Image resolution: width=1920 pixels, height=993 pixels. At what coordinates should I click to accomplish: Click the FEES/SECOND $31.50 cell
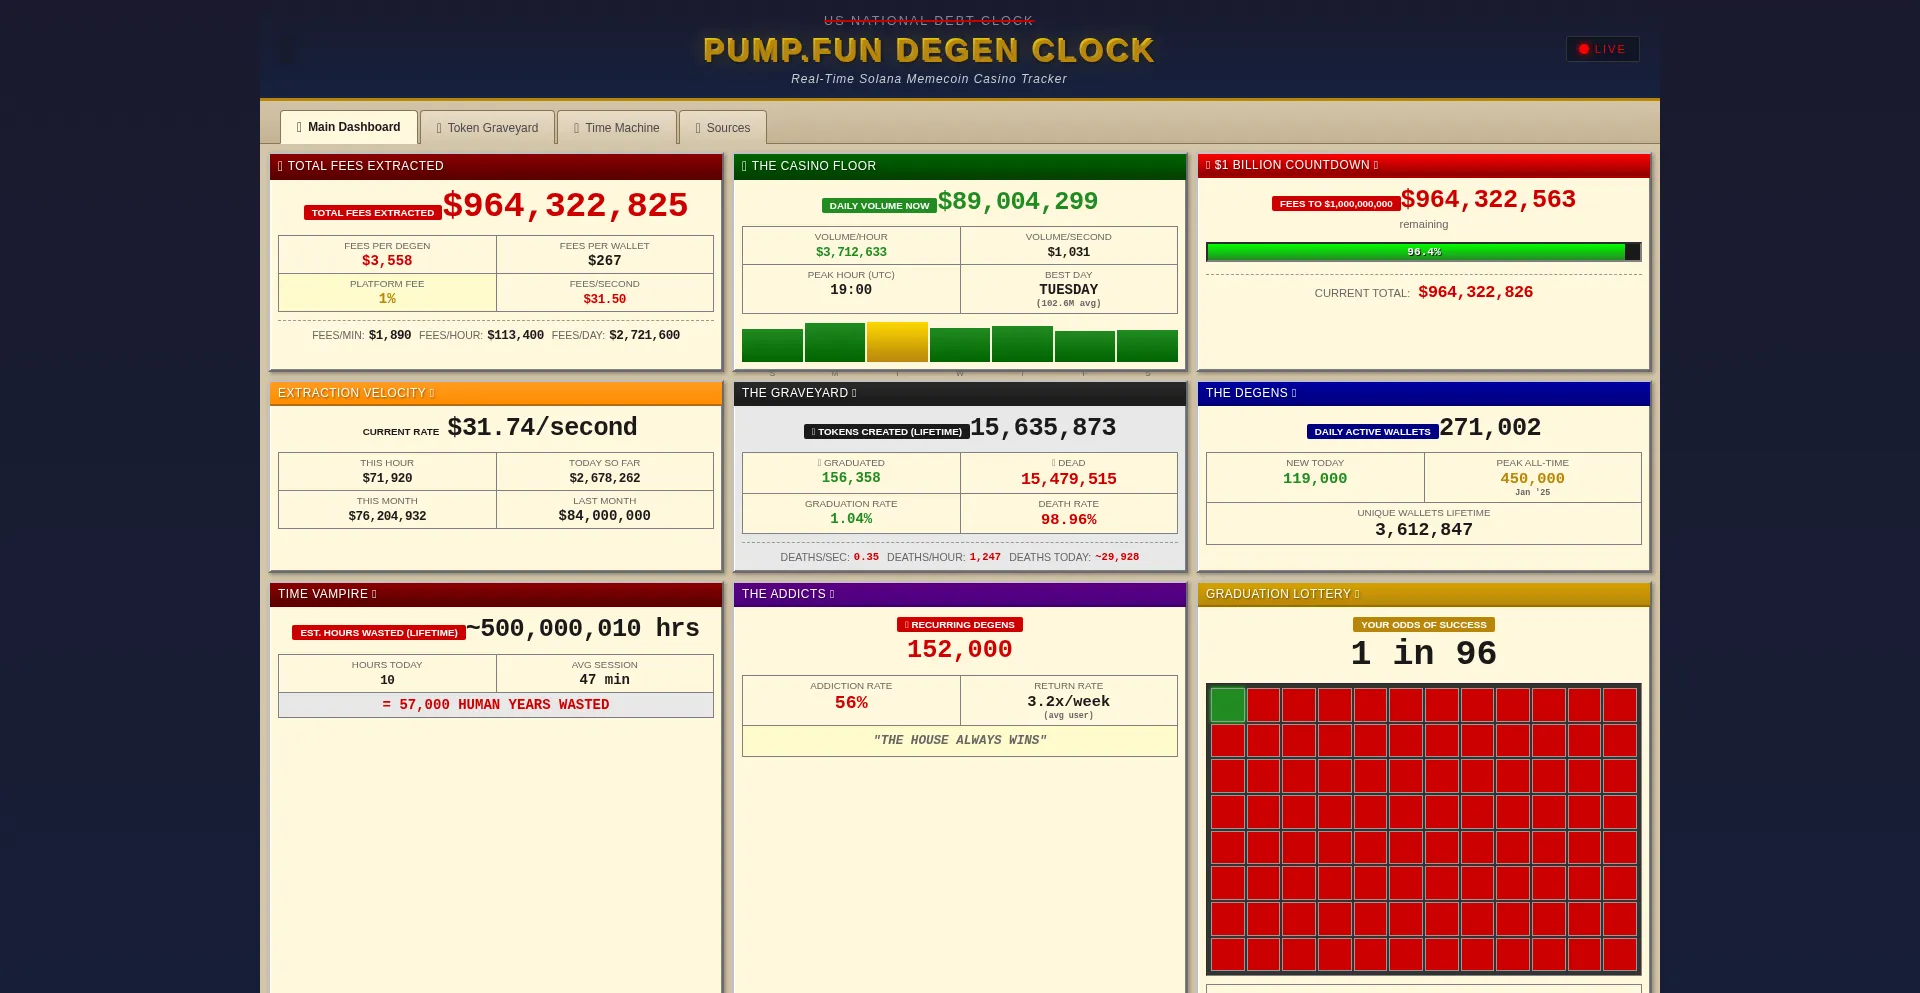tap(605, 292)
